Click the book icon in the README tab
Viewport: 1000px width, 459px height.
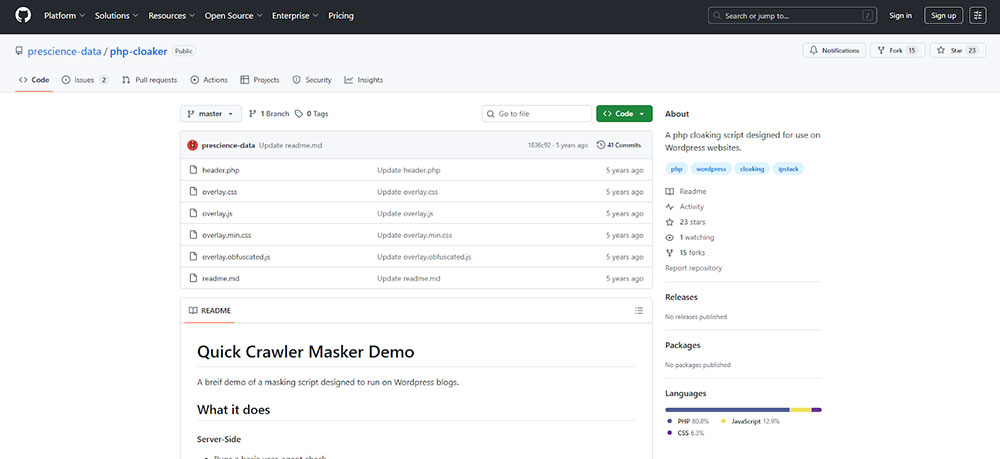pos(193,310)
